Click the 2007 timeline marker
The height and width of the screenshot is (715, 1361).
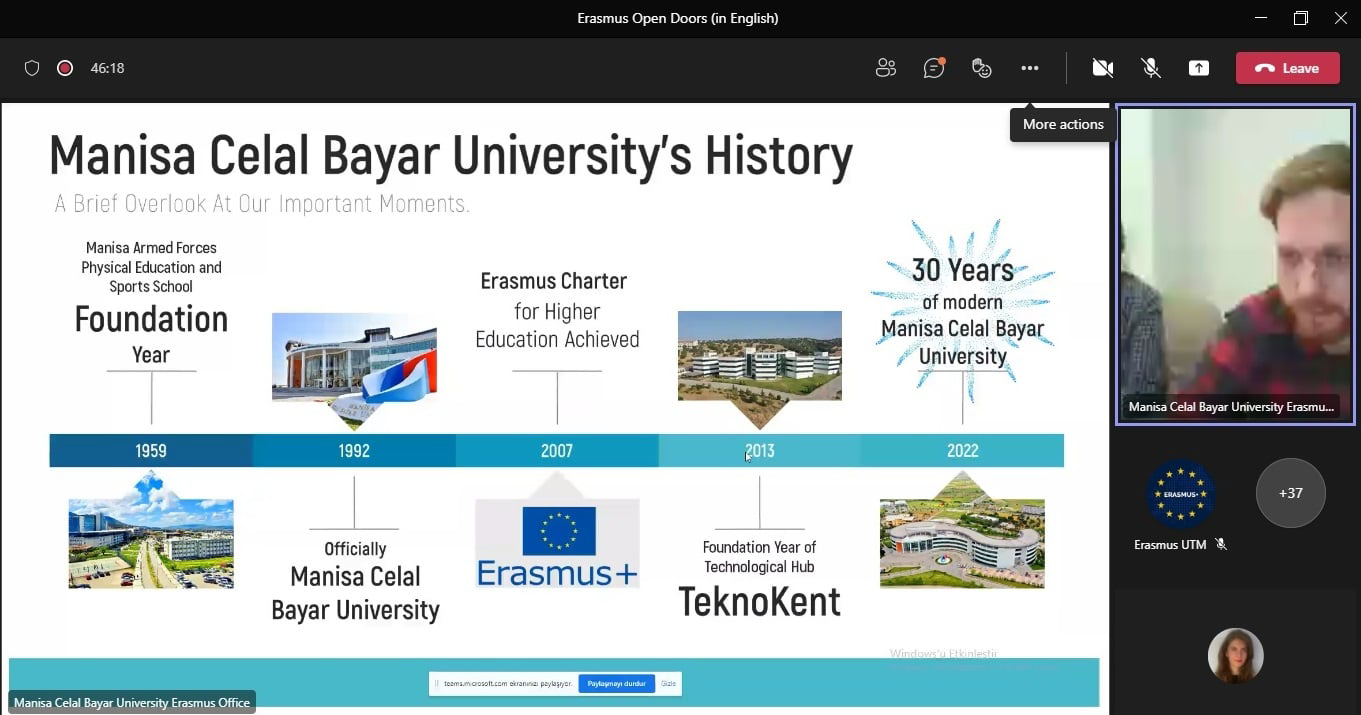[557, 451]
